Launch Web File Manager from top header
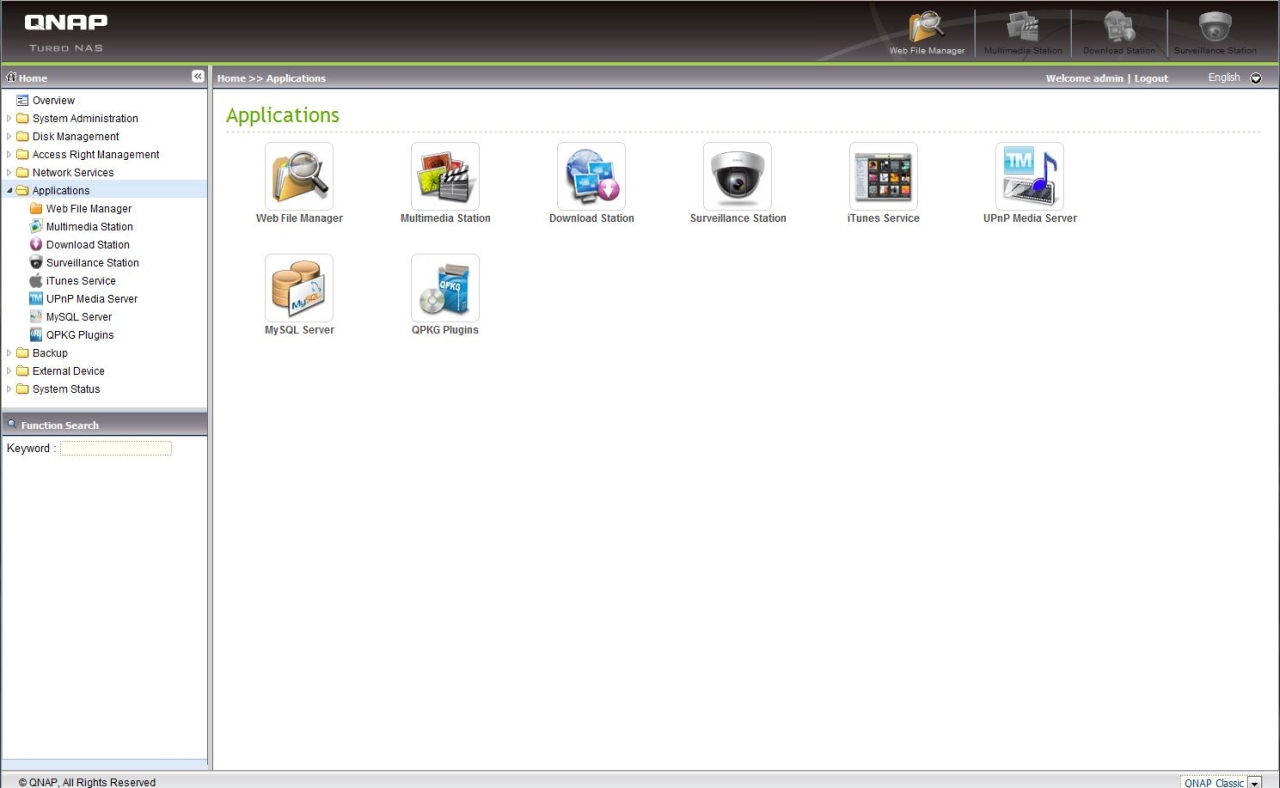The height and width of the screenshot is (788, 1280). click(927, 32)
